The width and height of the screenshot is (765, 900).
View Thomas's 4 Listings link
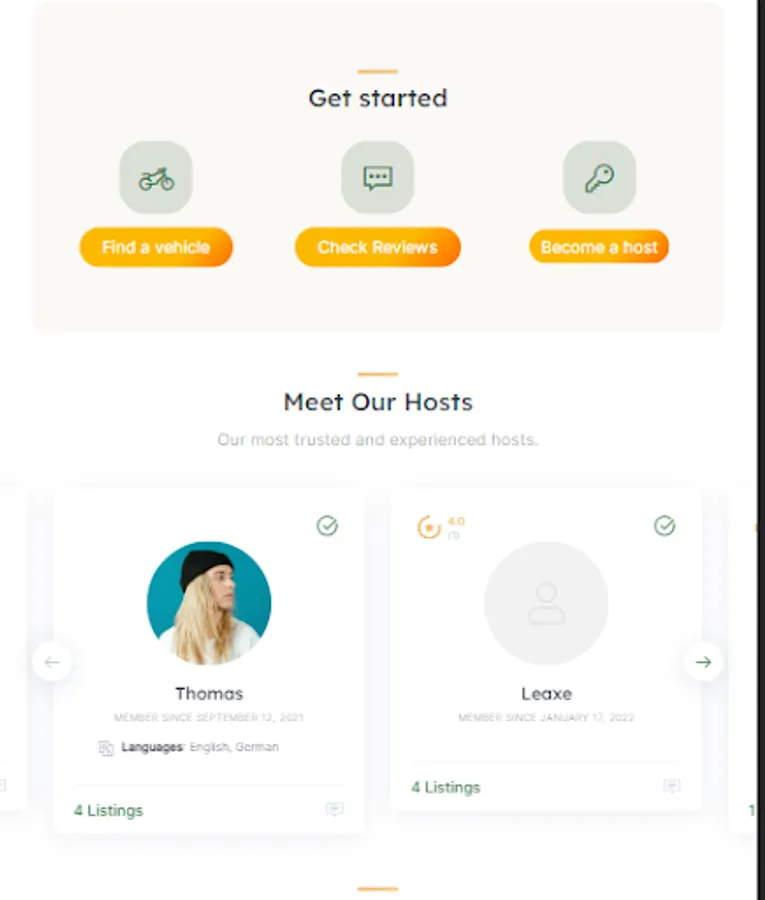tap(108, 810)
